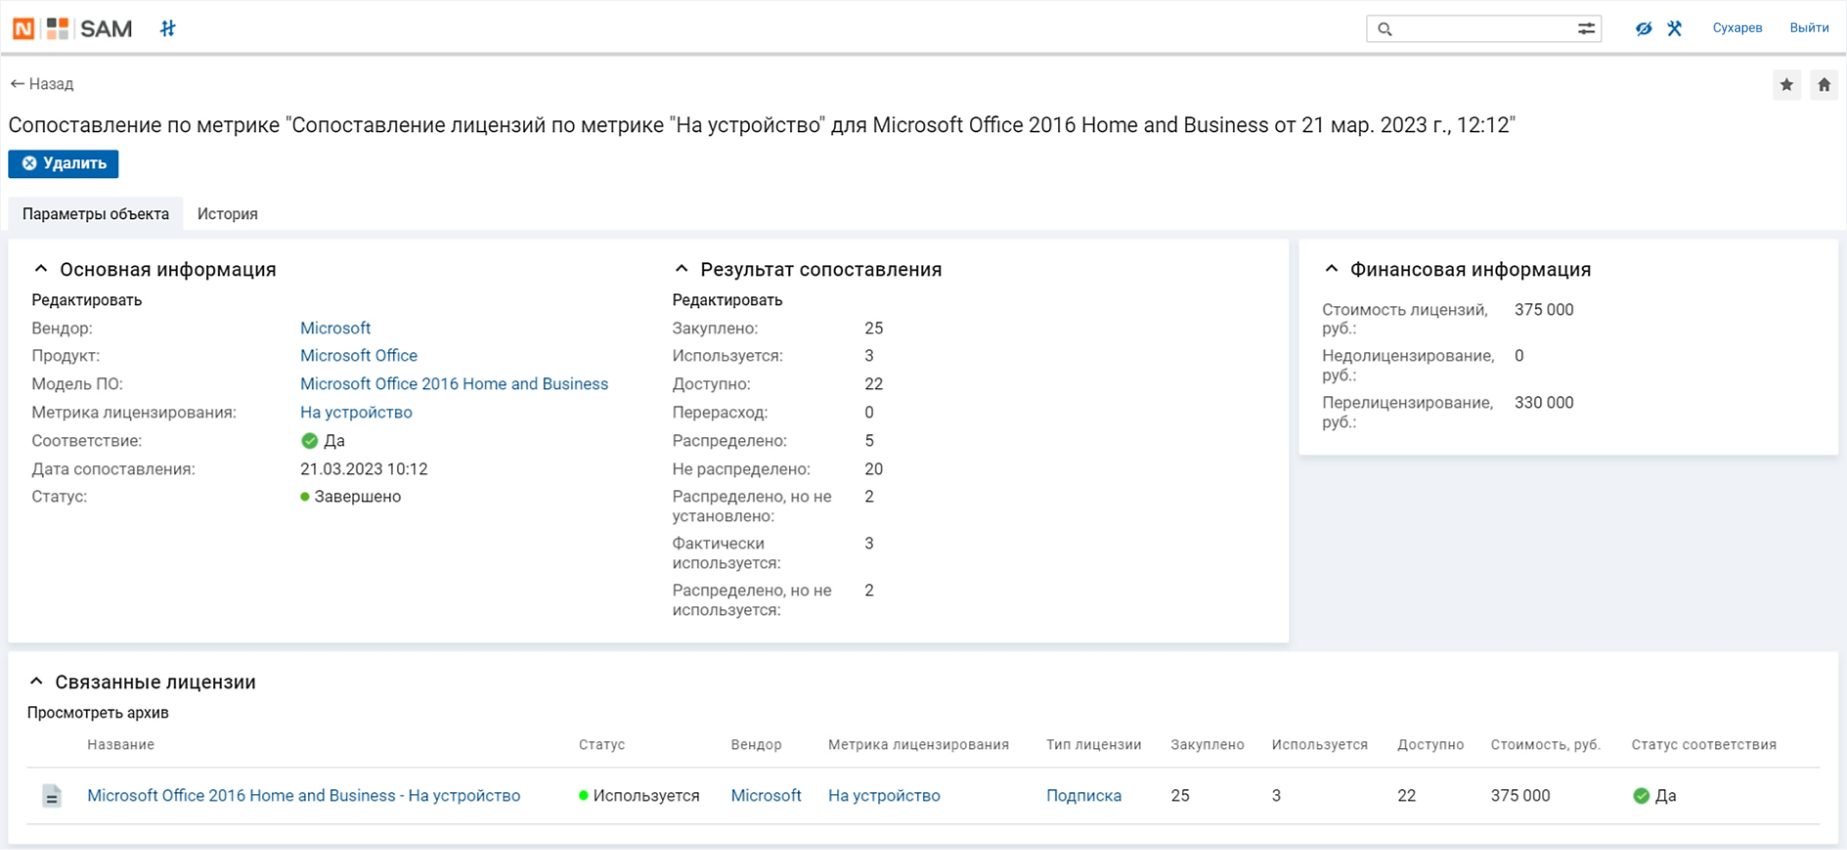This screenshot has width=1847, height=850.
Task: Sort by Вендор column header
Action: [x=756, y=745]
